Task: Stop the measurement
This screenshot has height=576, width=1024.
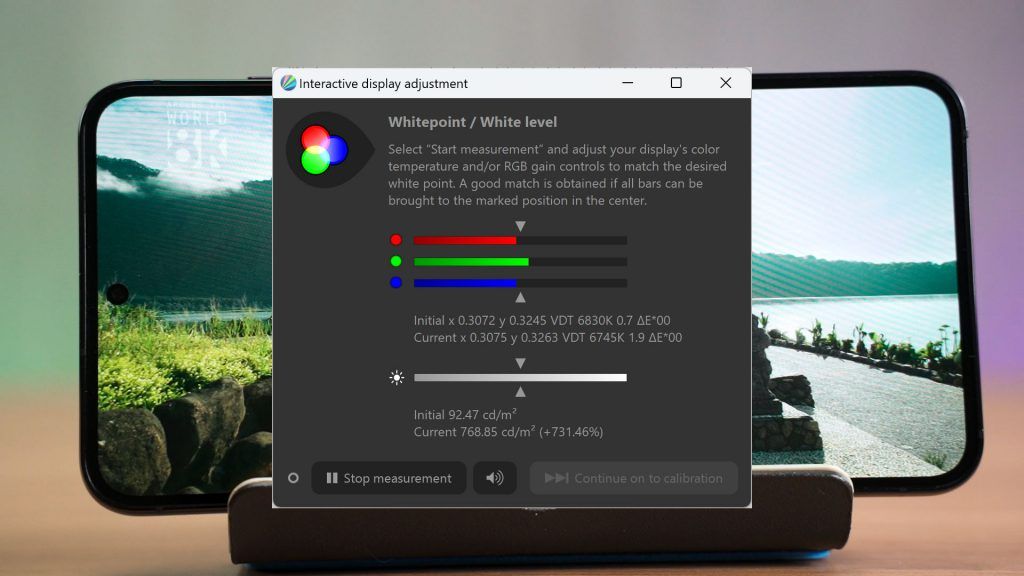Action: coord(389,478)
